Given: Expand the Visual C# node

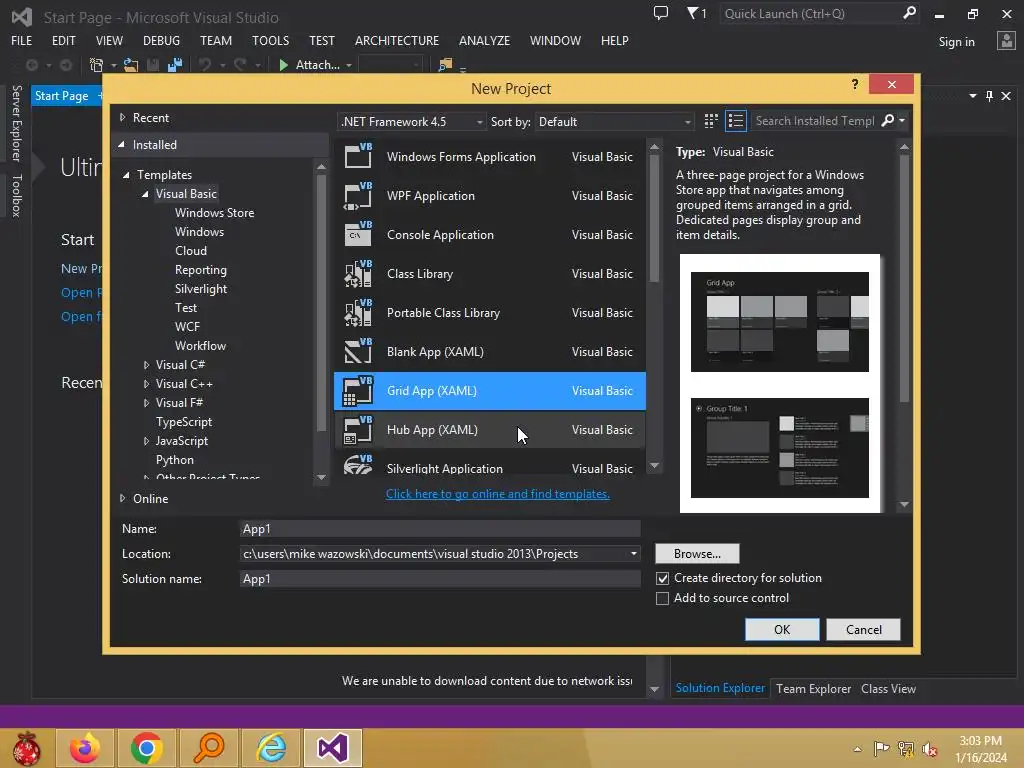Looking at the screenshot, I should (x=146, y=364).
